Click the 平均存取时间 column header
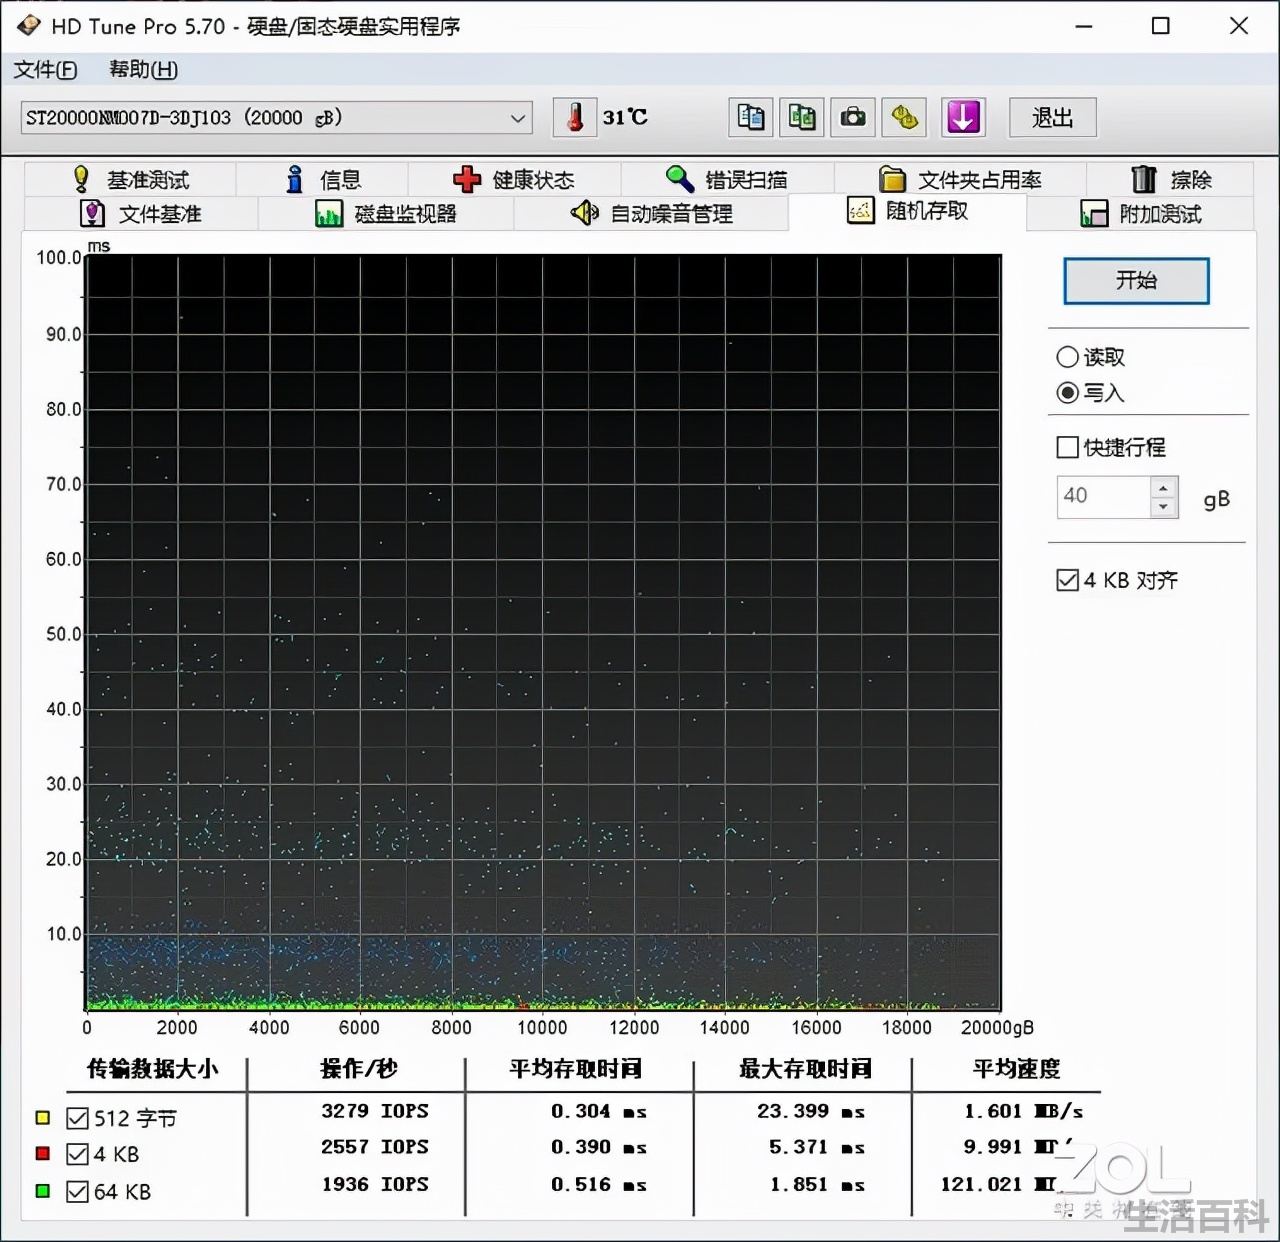 pos(575,1069)
